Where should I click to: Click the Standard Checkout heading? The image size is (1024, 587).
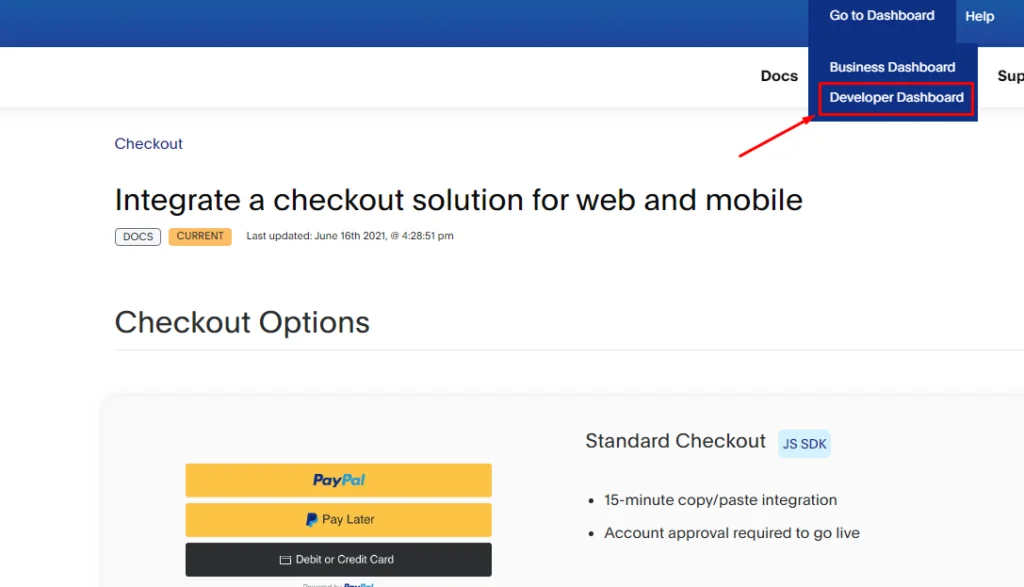click(675, 441)
